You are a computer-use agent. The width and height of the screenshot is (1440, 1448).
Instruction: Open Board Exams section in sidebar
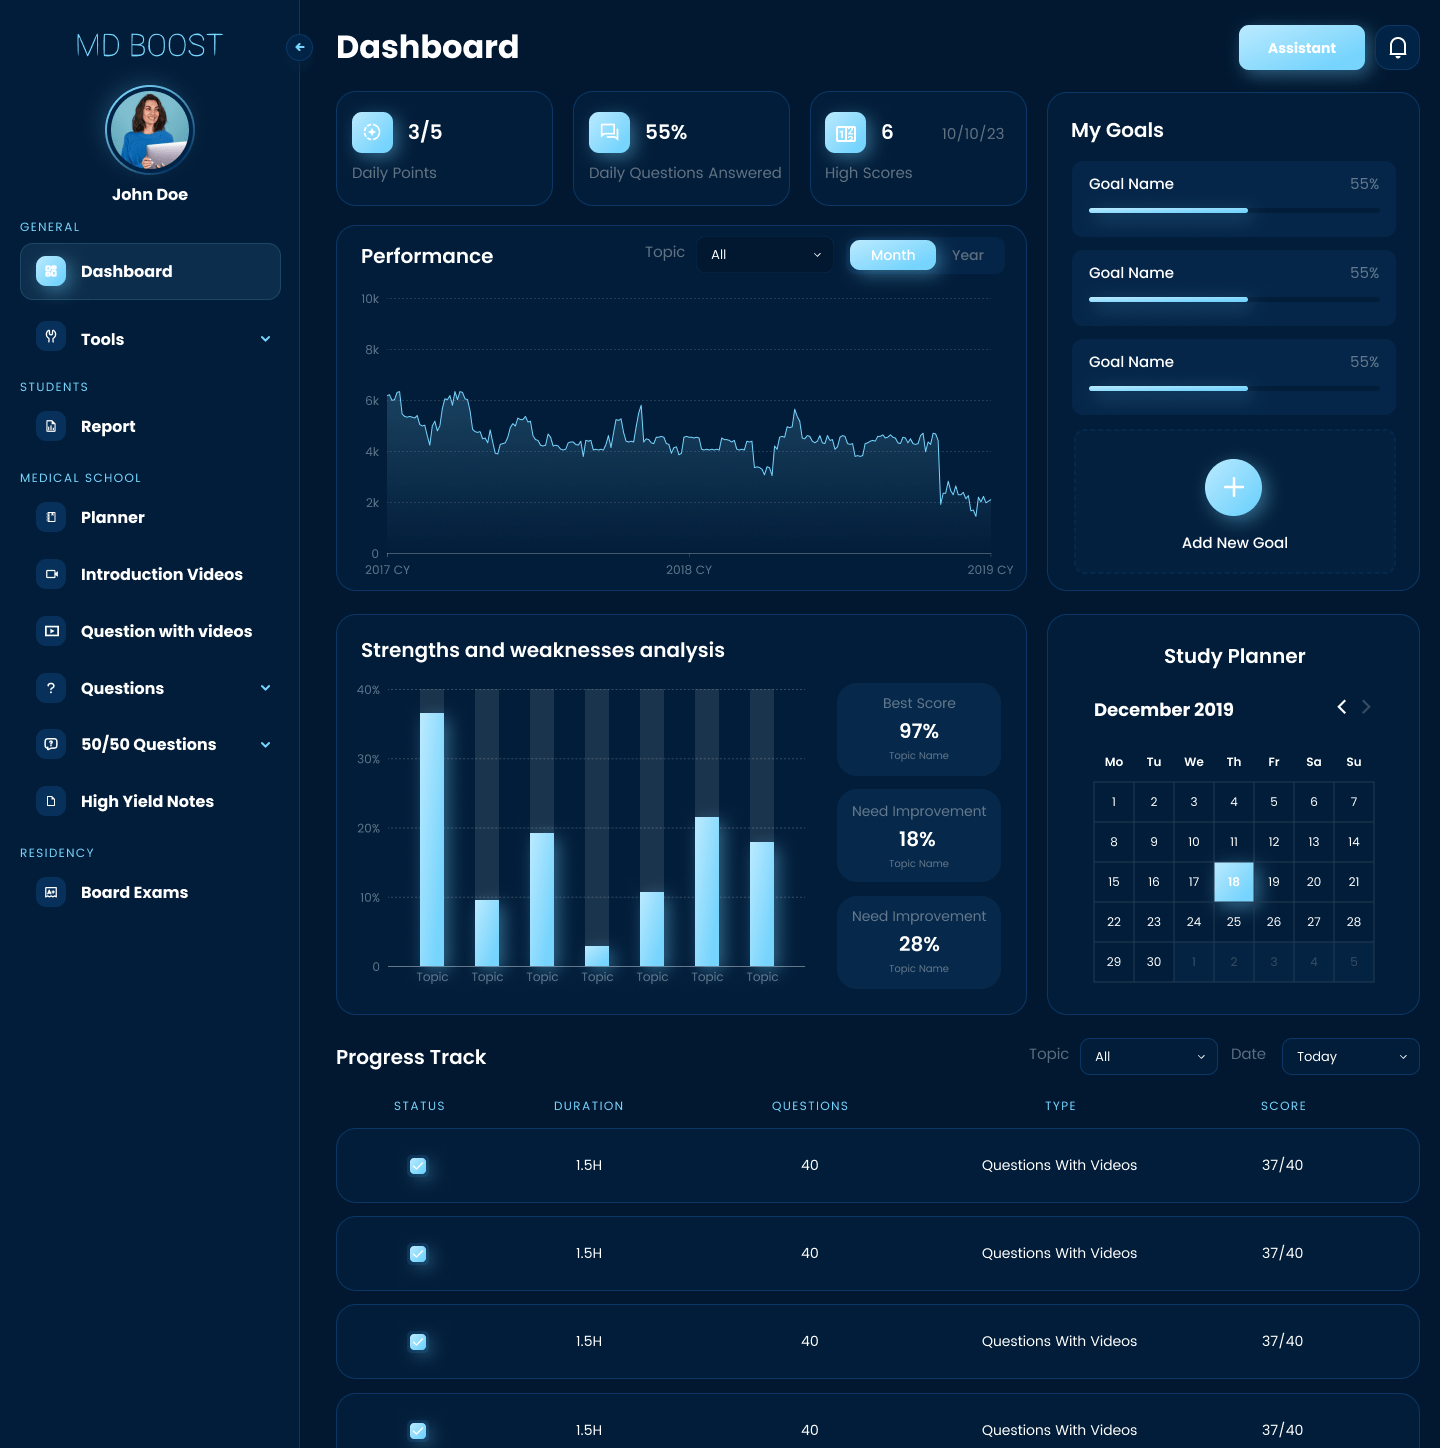(134, 892)
